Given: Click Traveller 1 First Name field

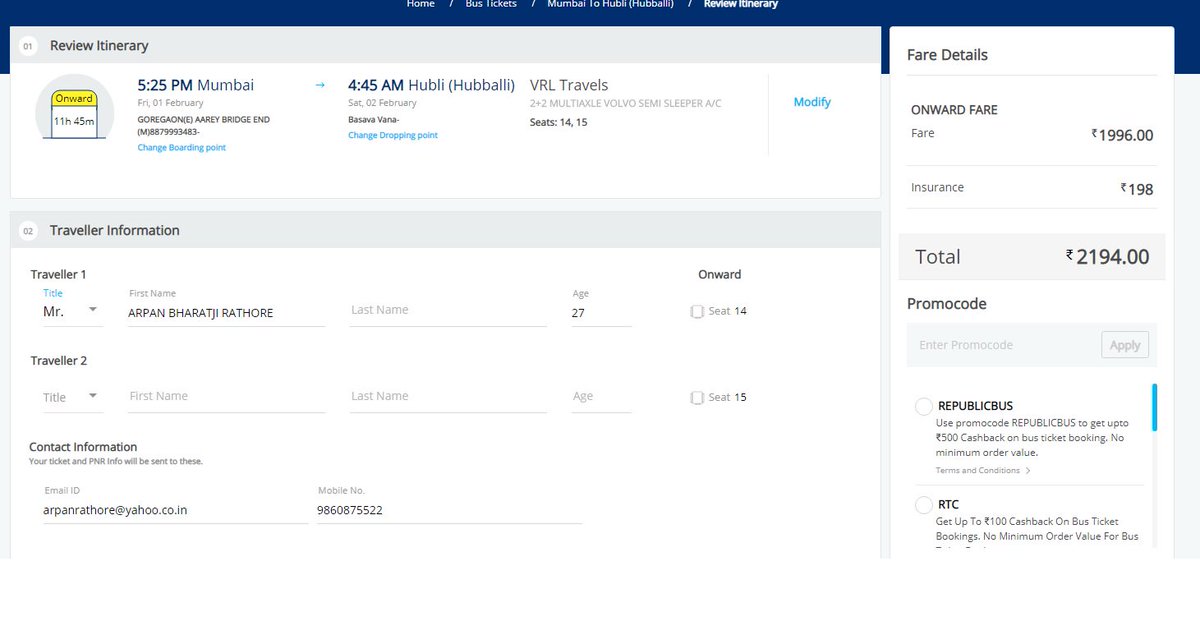Looking at the screenshot, I should pos(227,313).
